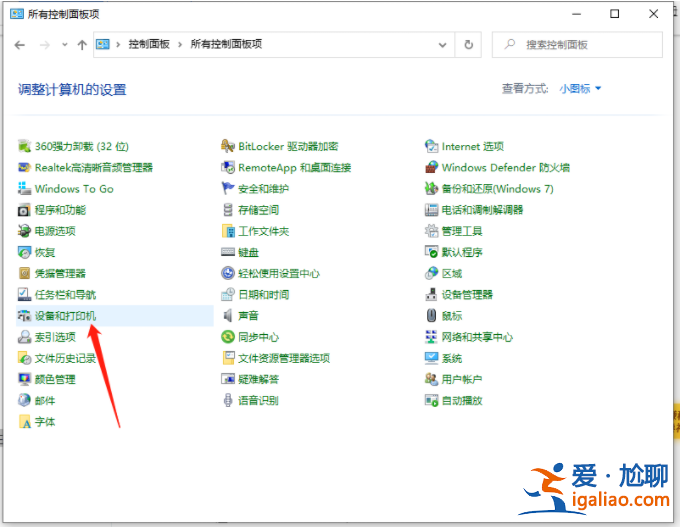
Task: Click the 键盘 keyboard icon
Action: (228, 252)
